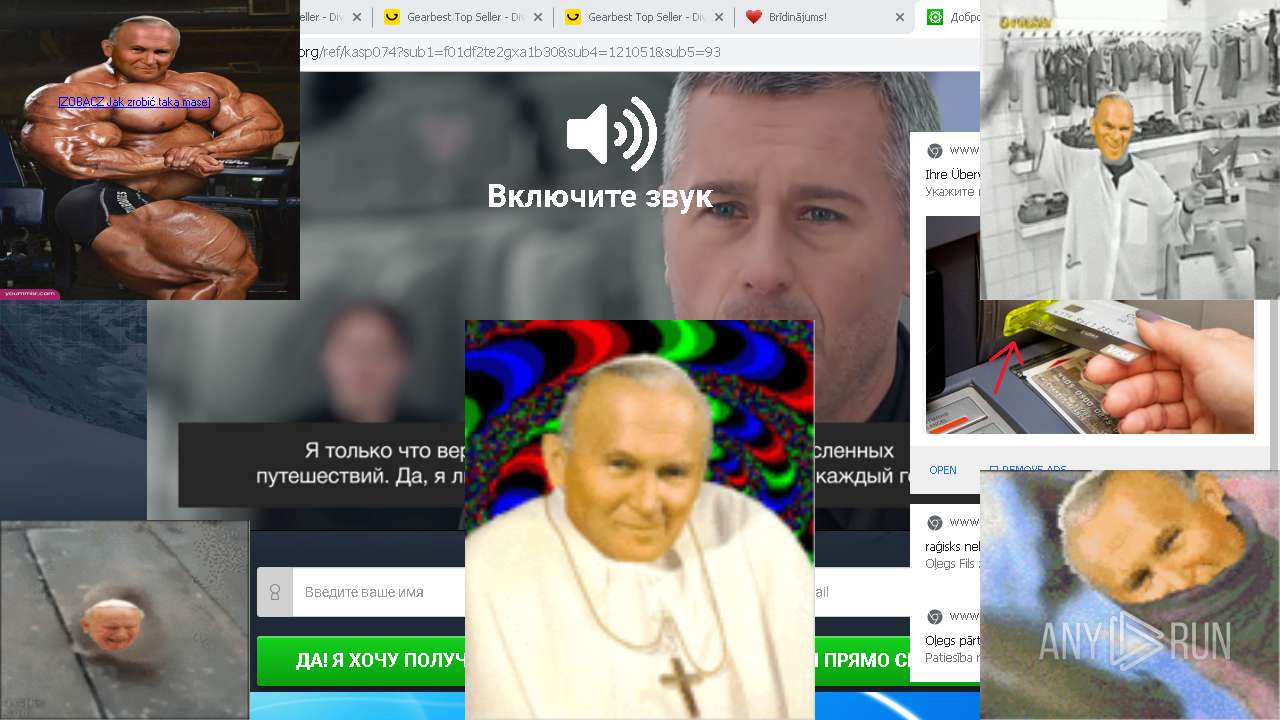Click the 'Oļegs Fils' notification line
This screenshot has height=720, width=1280.
tap(952, 563)
